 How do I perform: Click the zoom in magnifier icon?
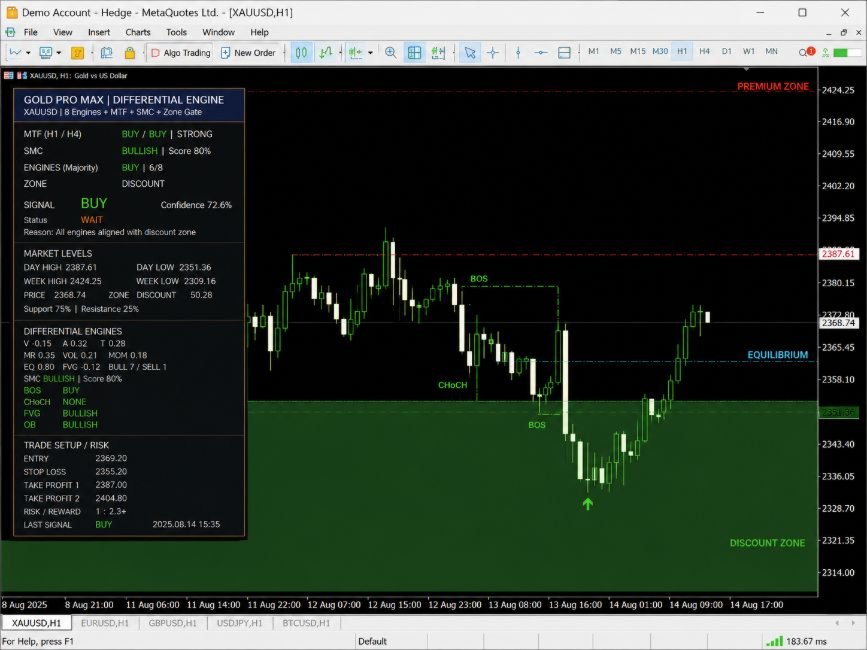click(x=390, y=53)
